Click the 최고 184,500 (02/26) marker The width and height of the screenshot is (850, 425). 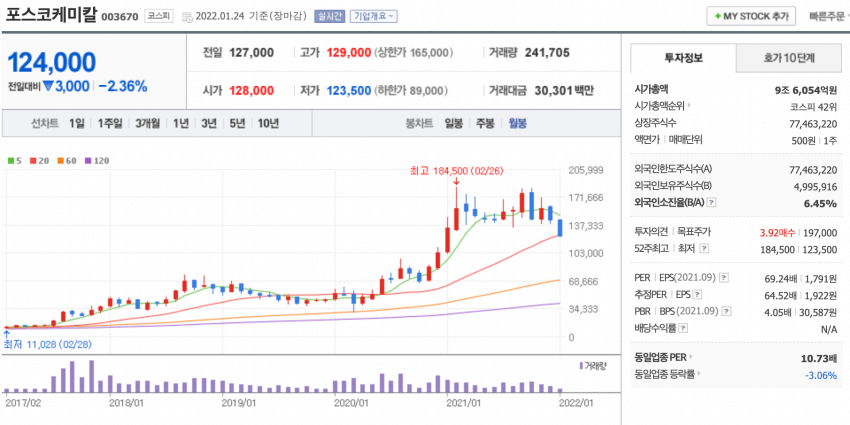[457, 171]
